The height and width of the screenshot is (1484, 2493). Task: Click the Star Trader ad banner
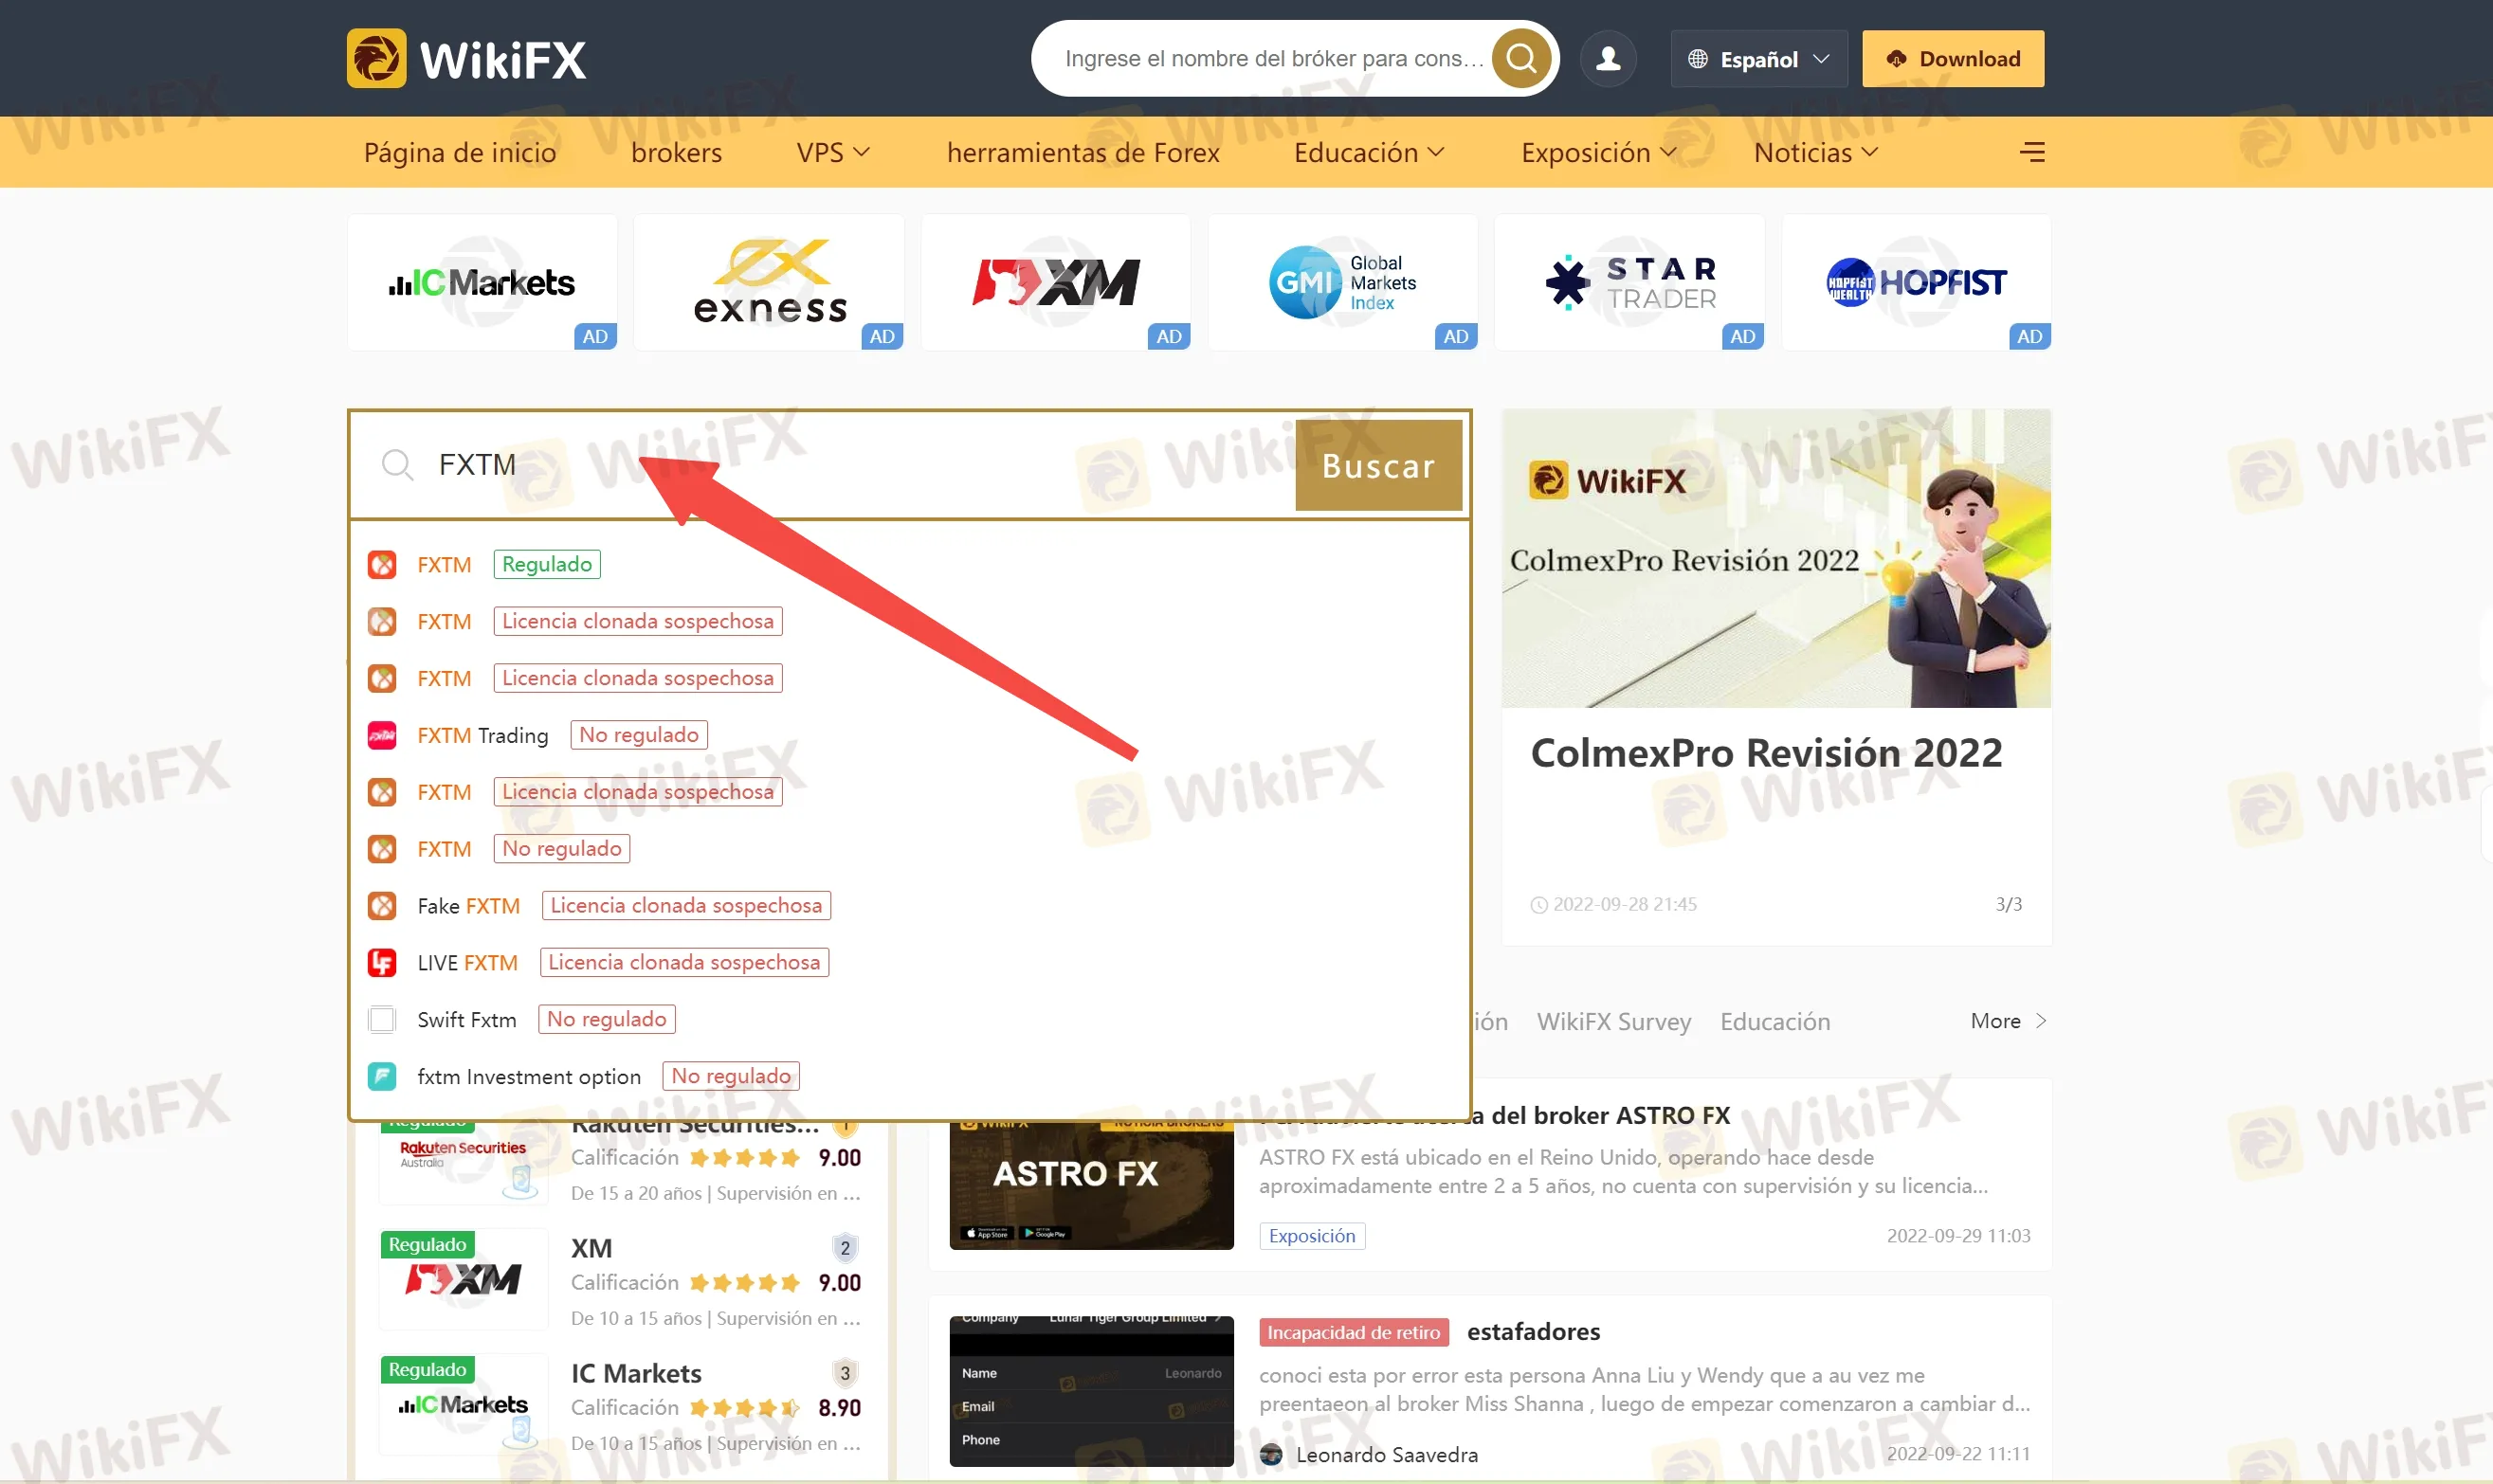1630,283
